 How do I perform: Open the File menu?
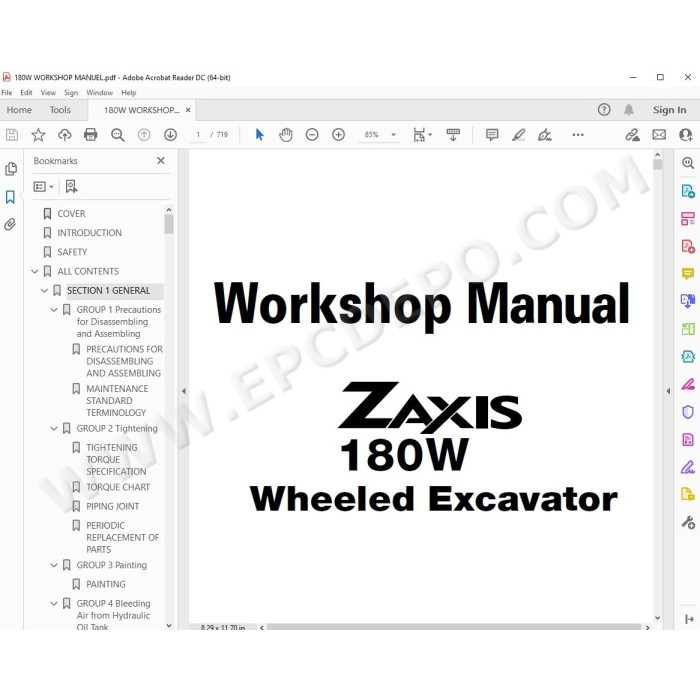(7, 93)
